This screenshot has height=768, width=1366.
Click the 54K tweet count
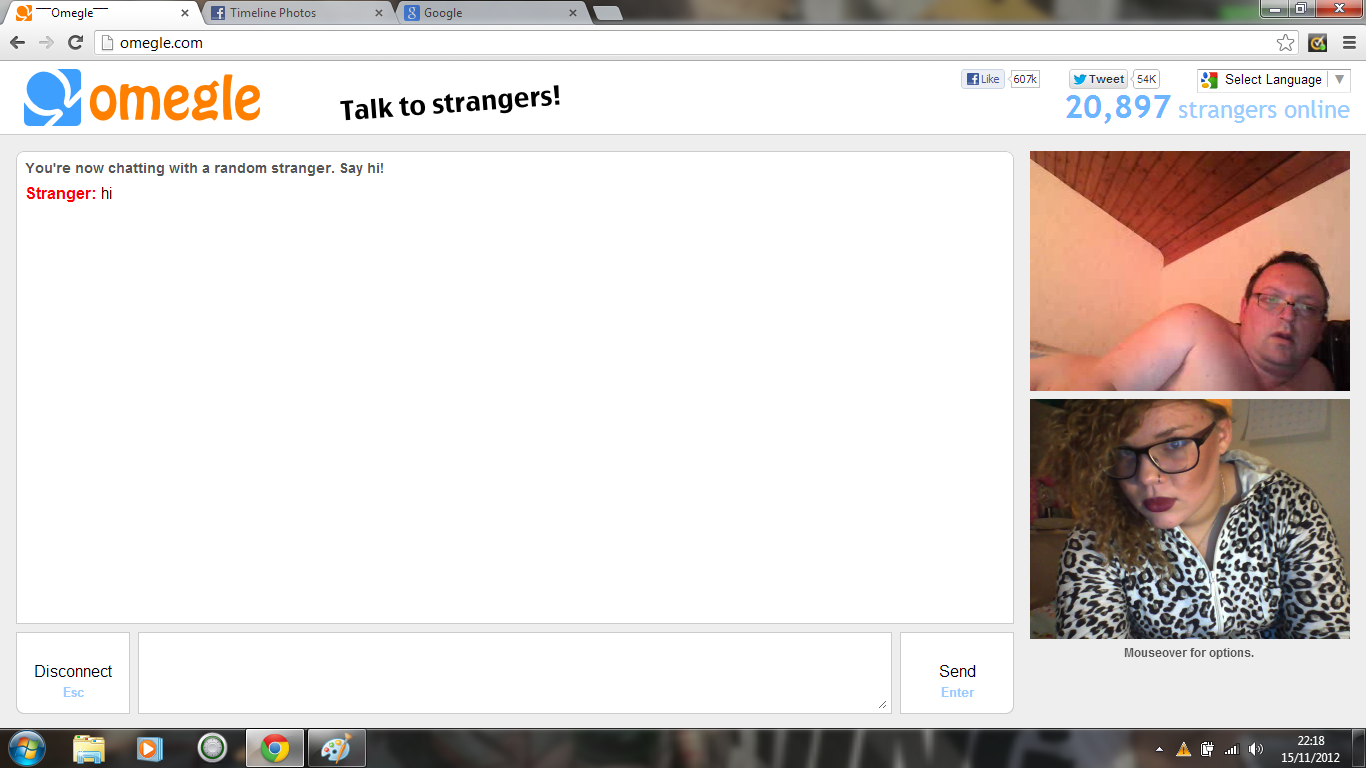pyautogui.click(x=1146, y=79)
